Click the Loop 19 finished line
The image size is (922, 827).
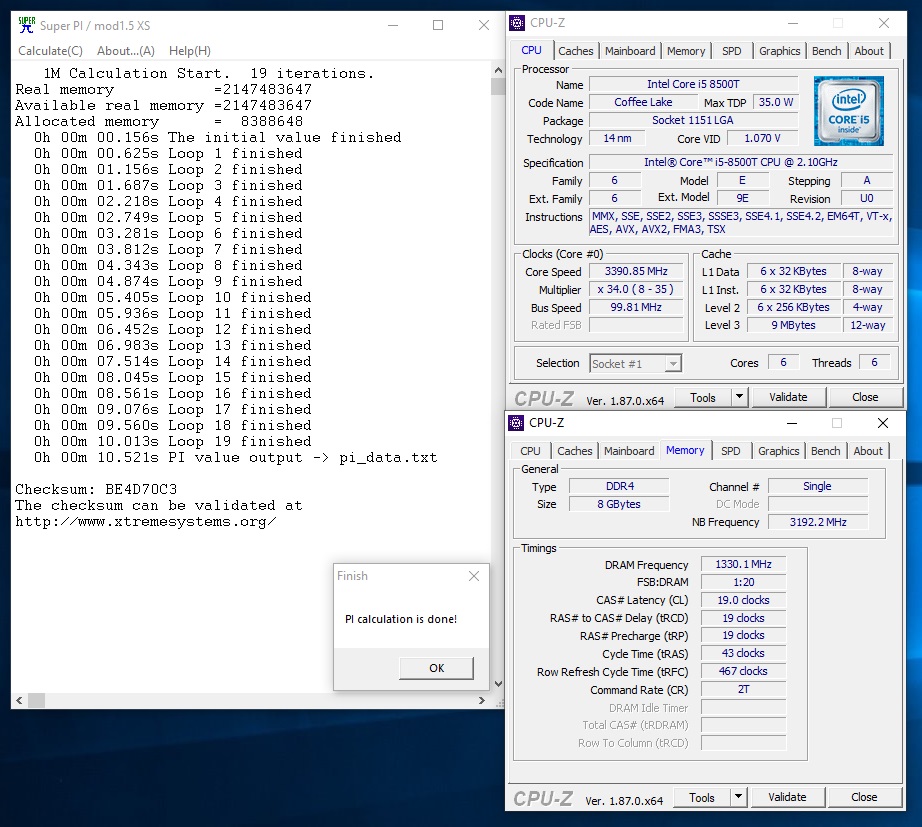coord(172,441)
